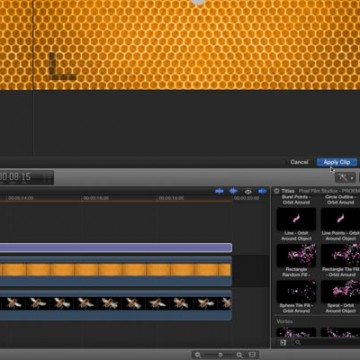Click the Apply Clip button
360x360 pixels.
point(337,162)
